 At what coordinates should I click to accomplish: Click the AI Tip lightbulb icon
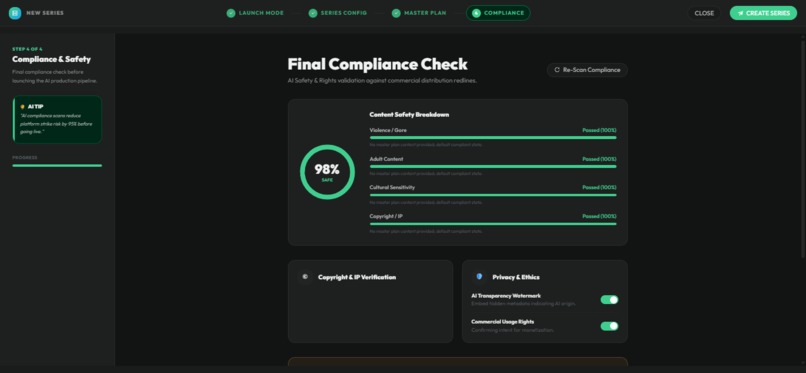pos(23,106)
